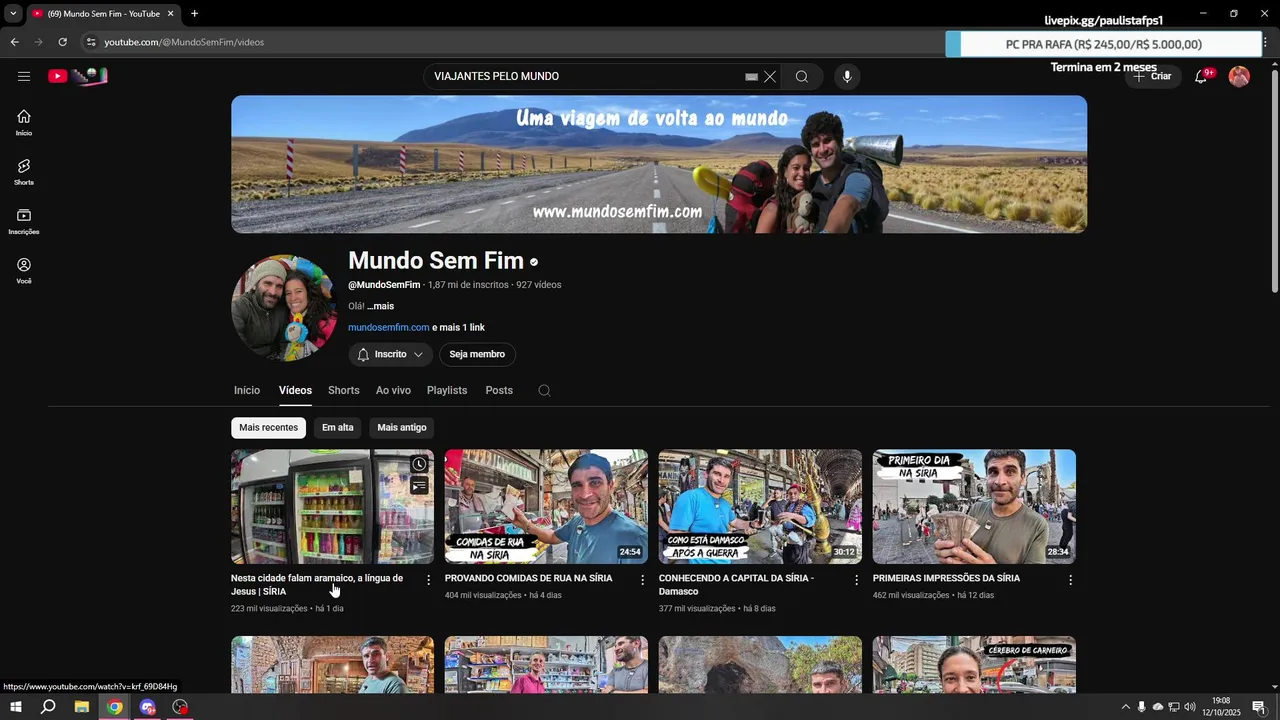Click the Mundo Sem Fim channel avatar

285,308
